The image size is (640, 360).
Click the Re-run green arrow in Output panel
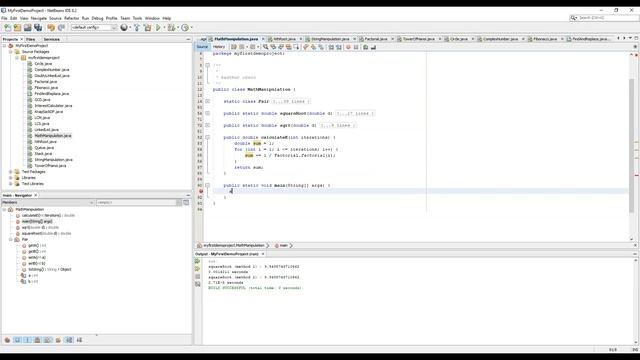198,261
